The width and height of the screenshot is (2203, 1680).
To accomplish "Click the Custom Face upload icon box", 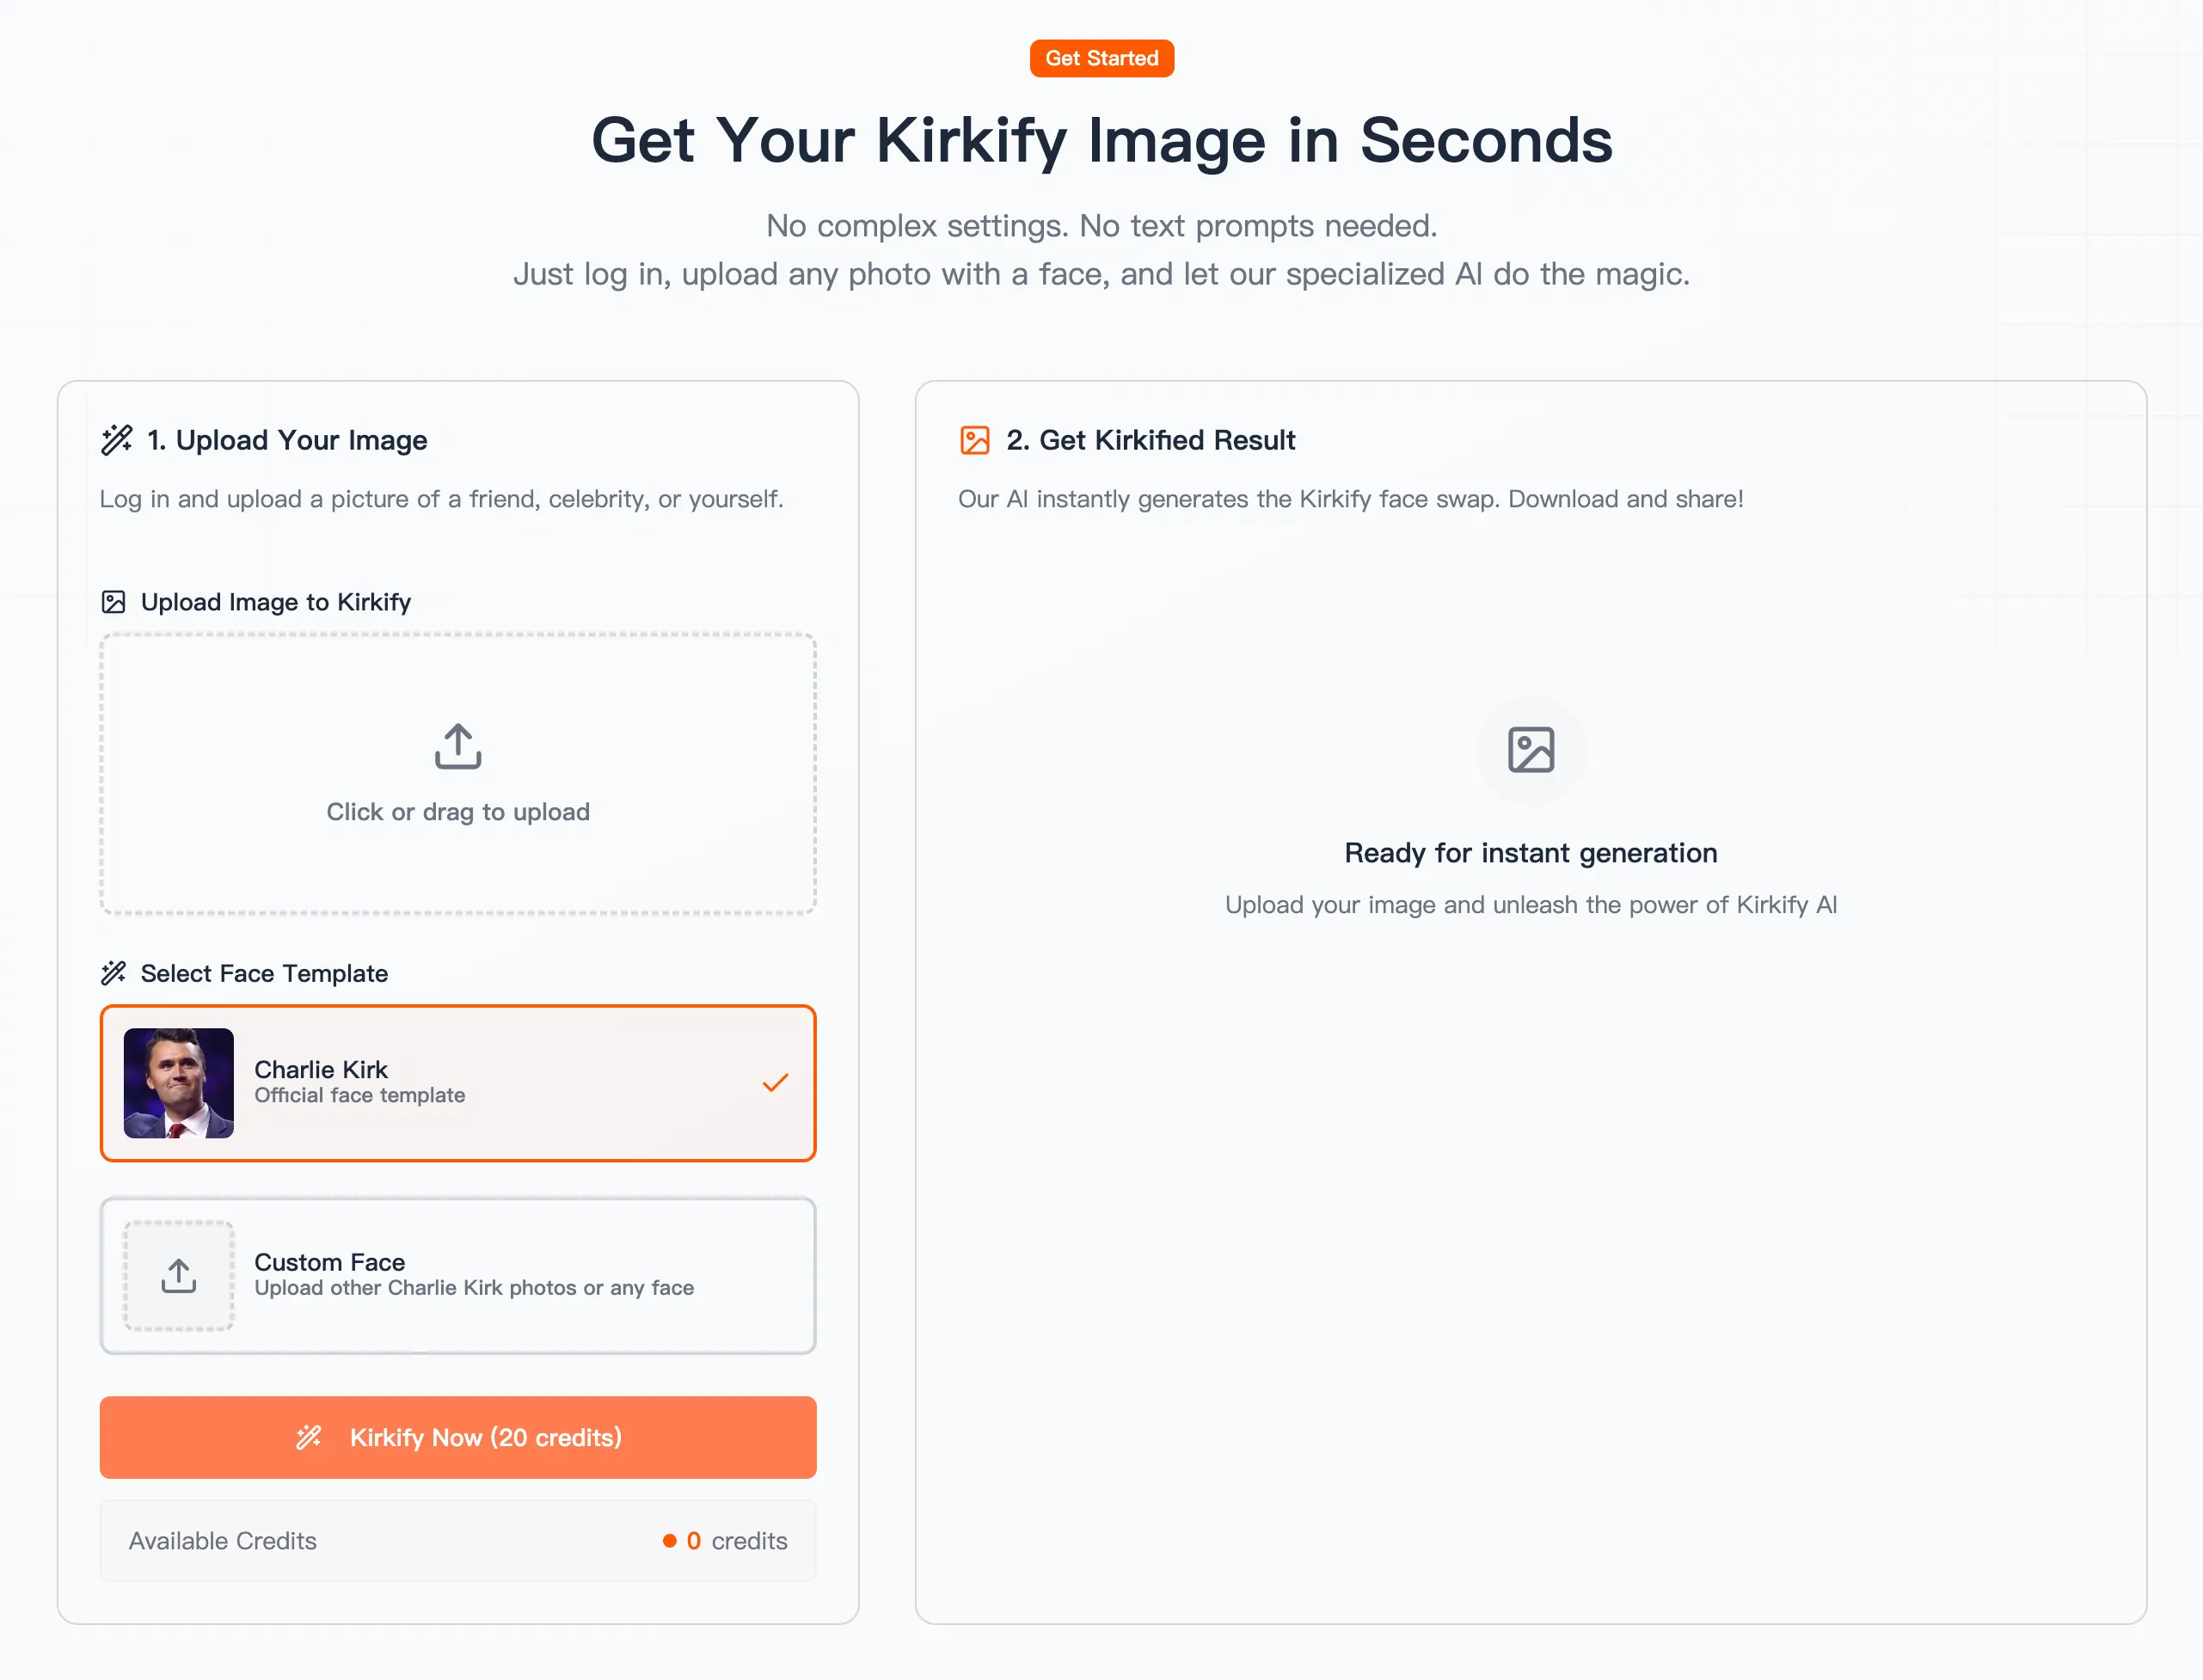I will coord(179,1275).
